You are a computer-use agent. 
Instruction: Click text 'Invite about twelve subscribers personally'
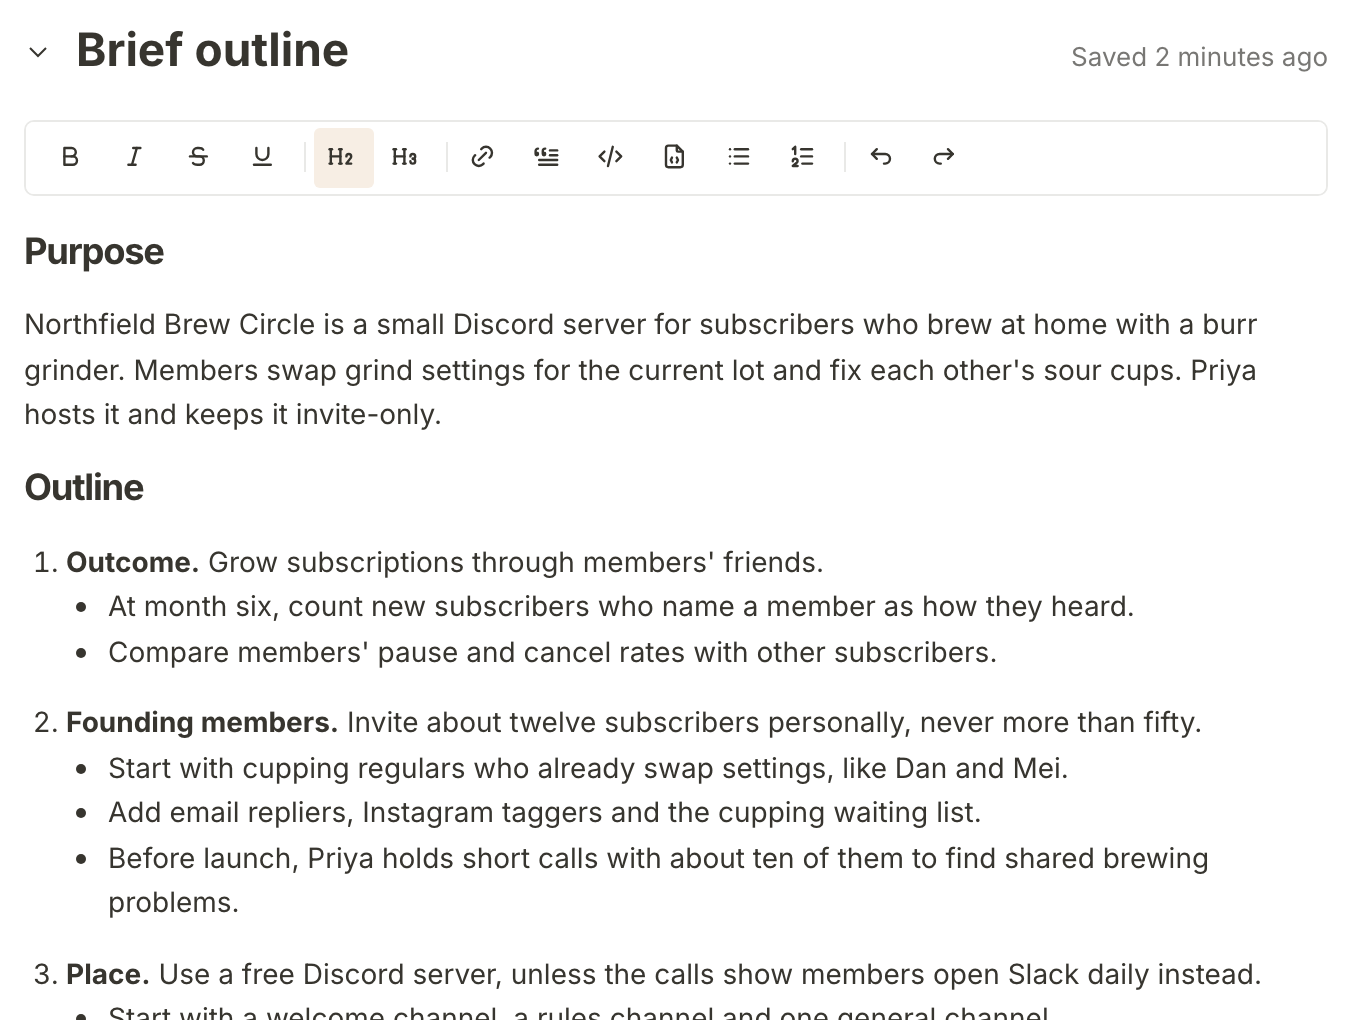(x=629, y=722)
